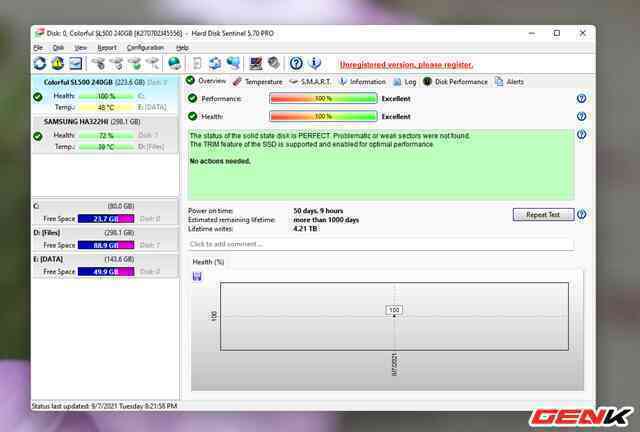
Task: Select the SAMSUNG HA322HI disk entry
Action: coord(105,134)
